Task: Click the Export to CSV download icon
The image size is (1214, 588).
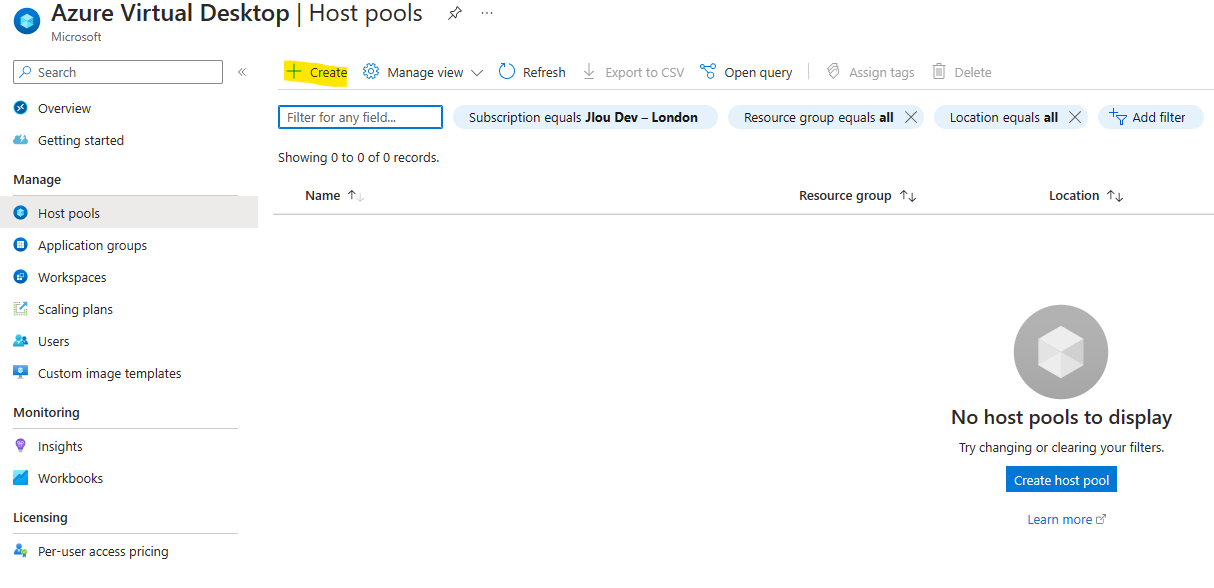Action: pos(589,71)
